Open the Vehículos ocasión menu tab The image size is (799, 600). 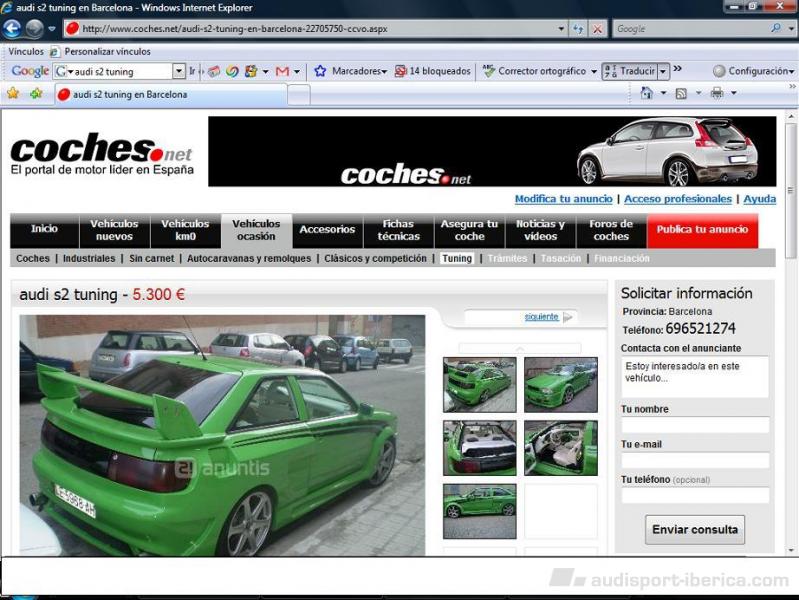tap(256, 230)
